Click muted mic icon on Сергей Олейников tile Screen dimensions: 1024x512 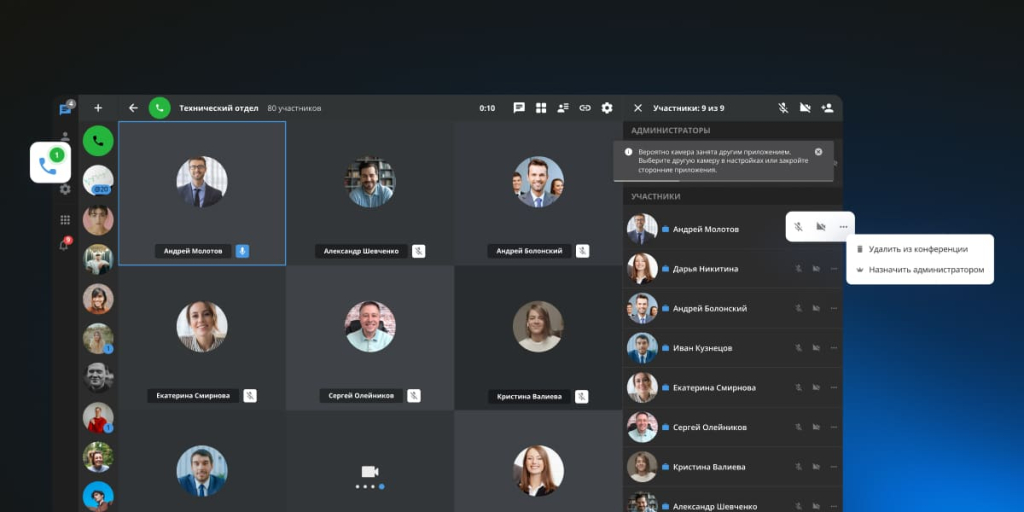pyautogui.click(x=414, y=396)
